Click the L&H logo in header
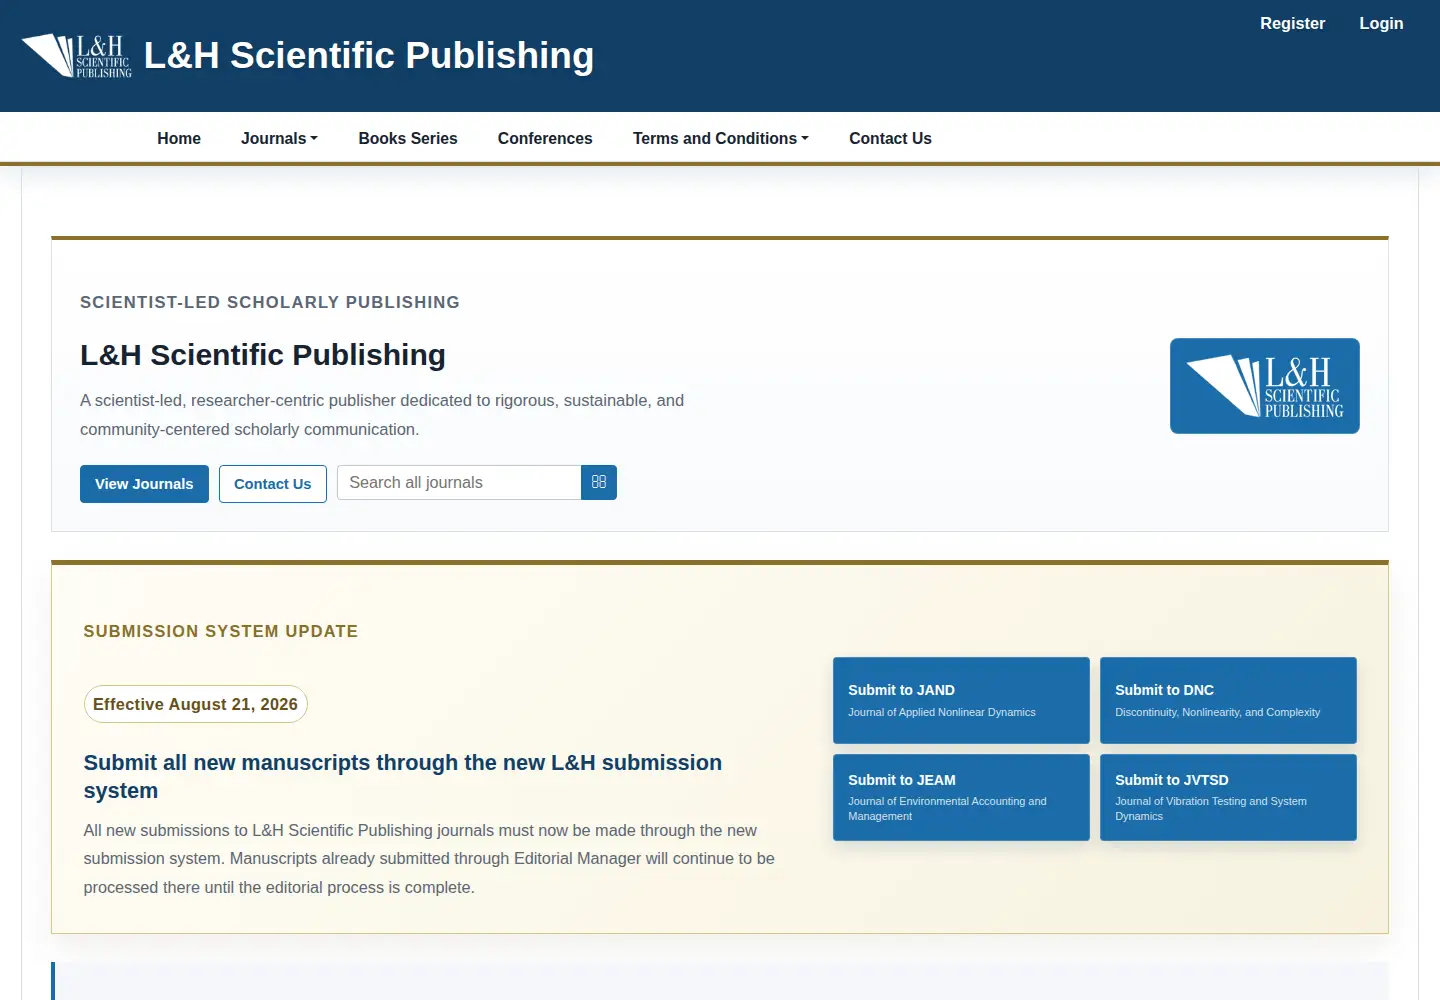 [x=77, y=56]
